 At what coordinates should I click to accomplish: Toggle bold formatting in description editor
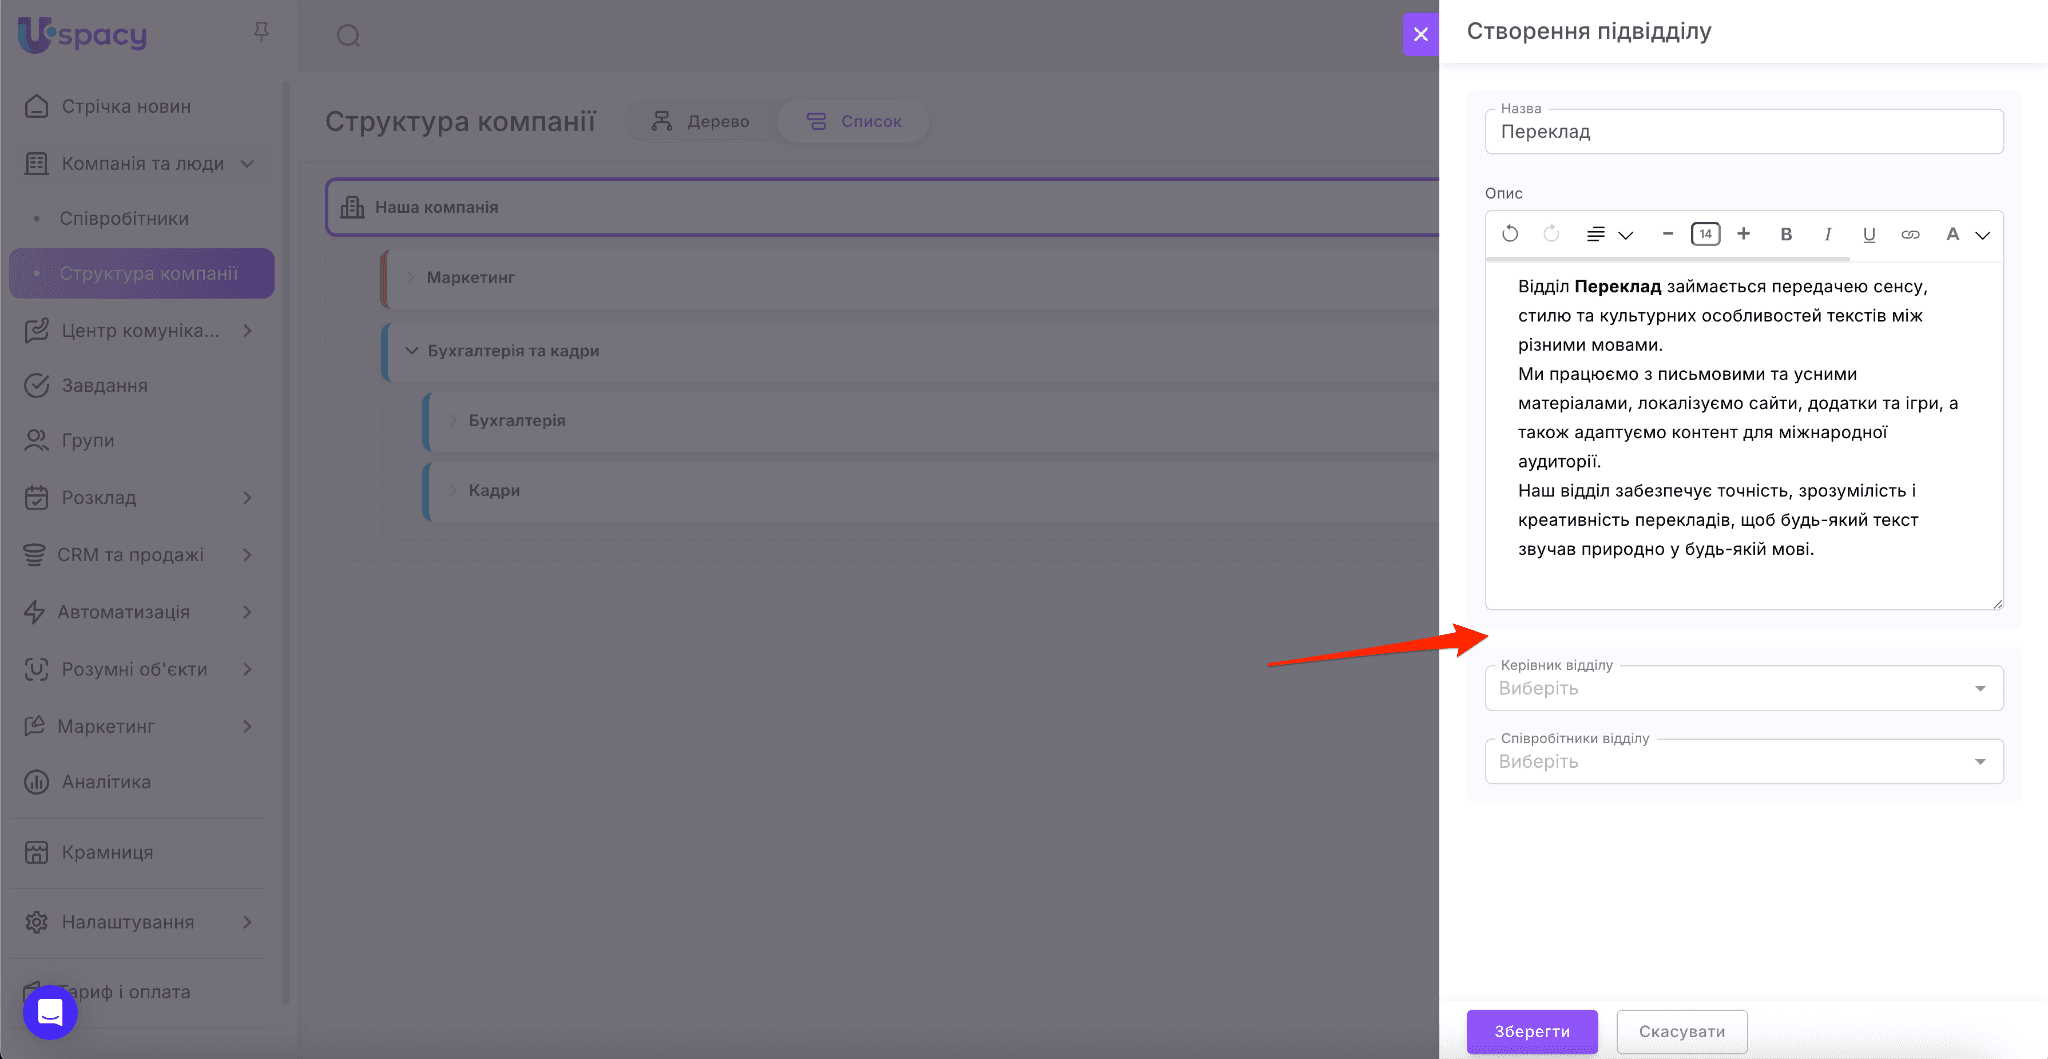pos(1786,234)
